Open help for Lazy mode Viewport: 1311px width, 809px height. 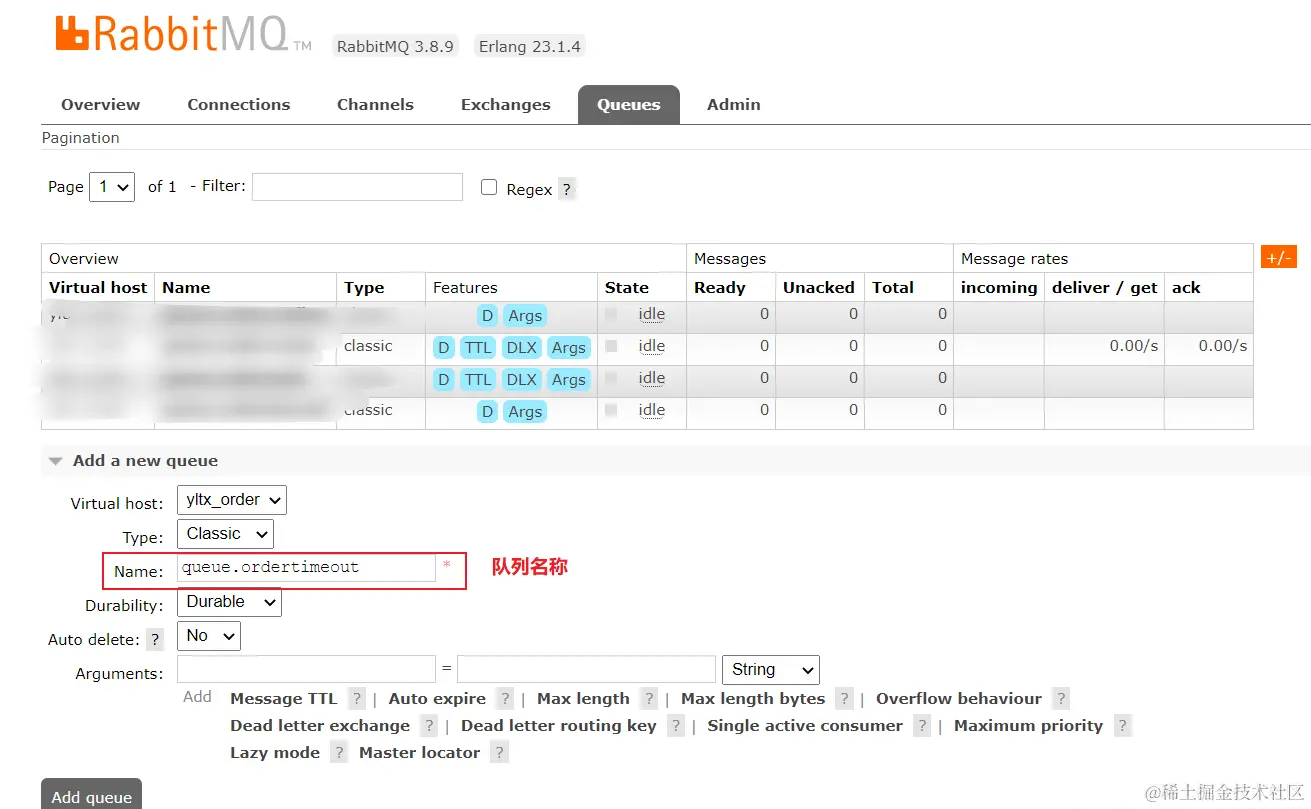(339, 753)
